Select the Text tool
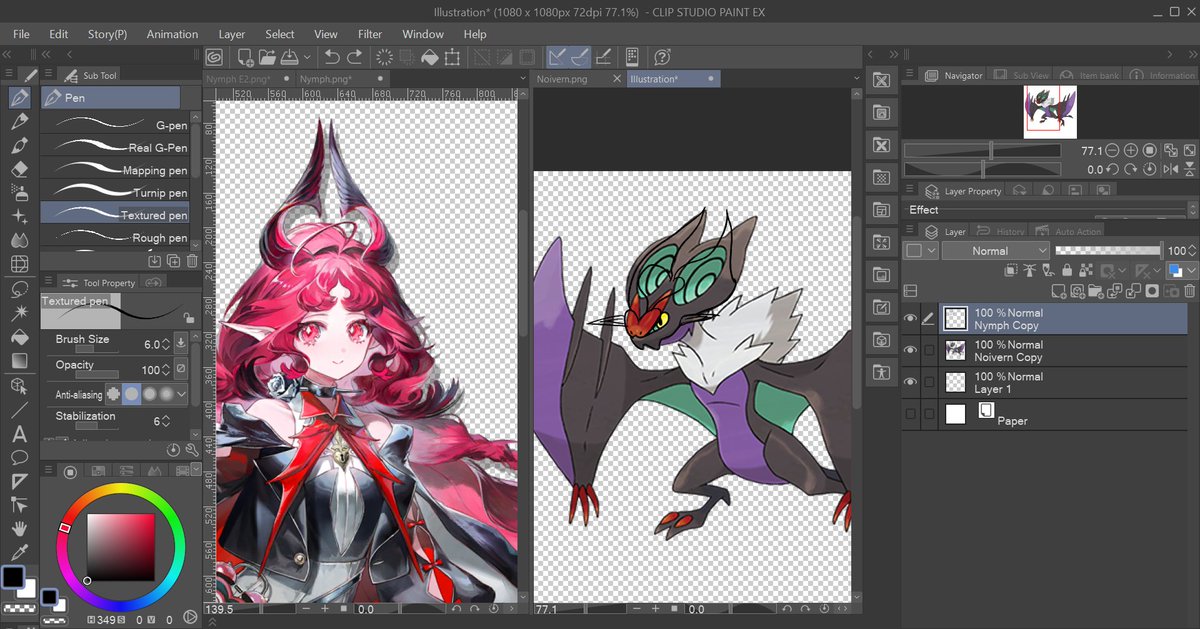The image size is (1200, 629). click(x=19, y=434)
